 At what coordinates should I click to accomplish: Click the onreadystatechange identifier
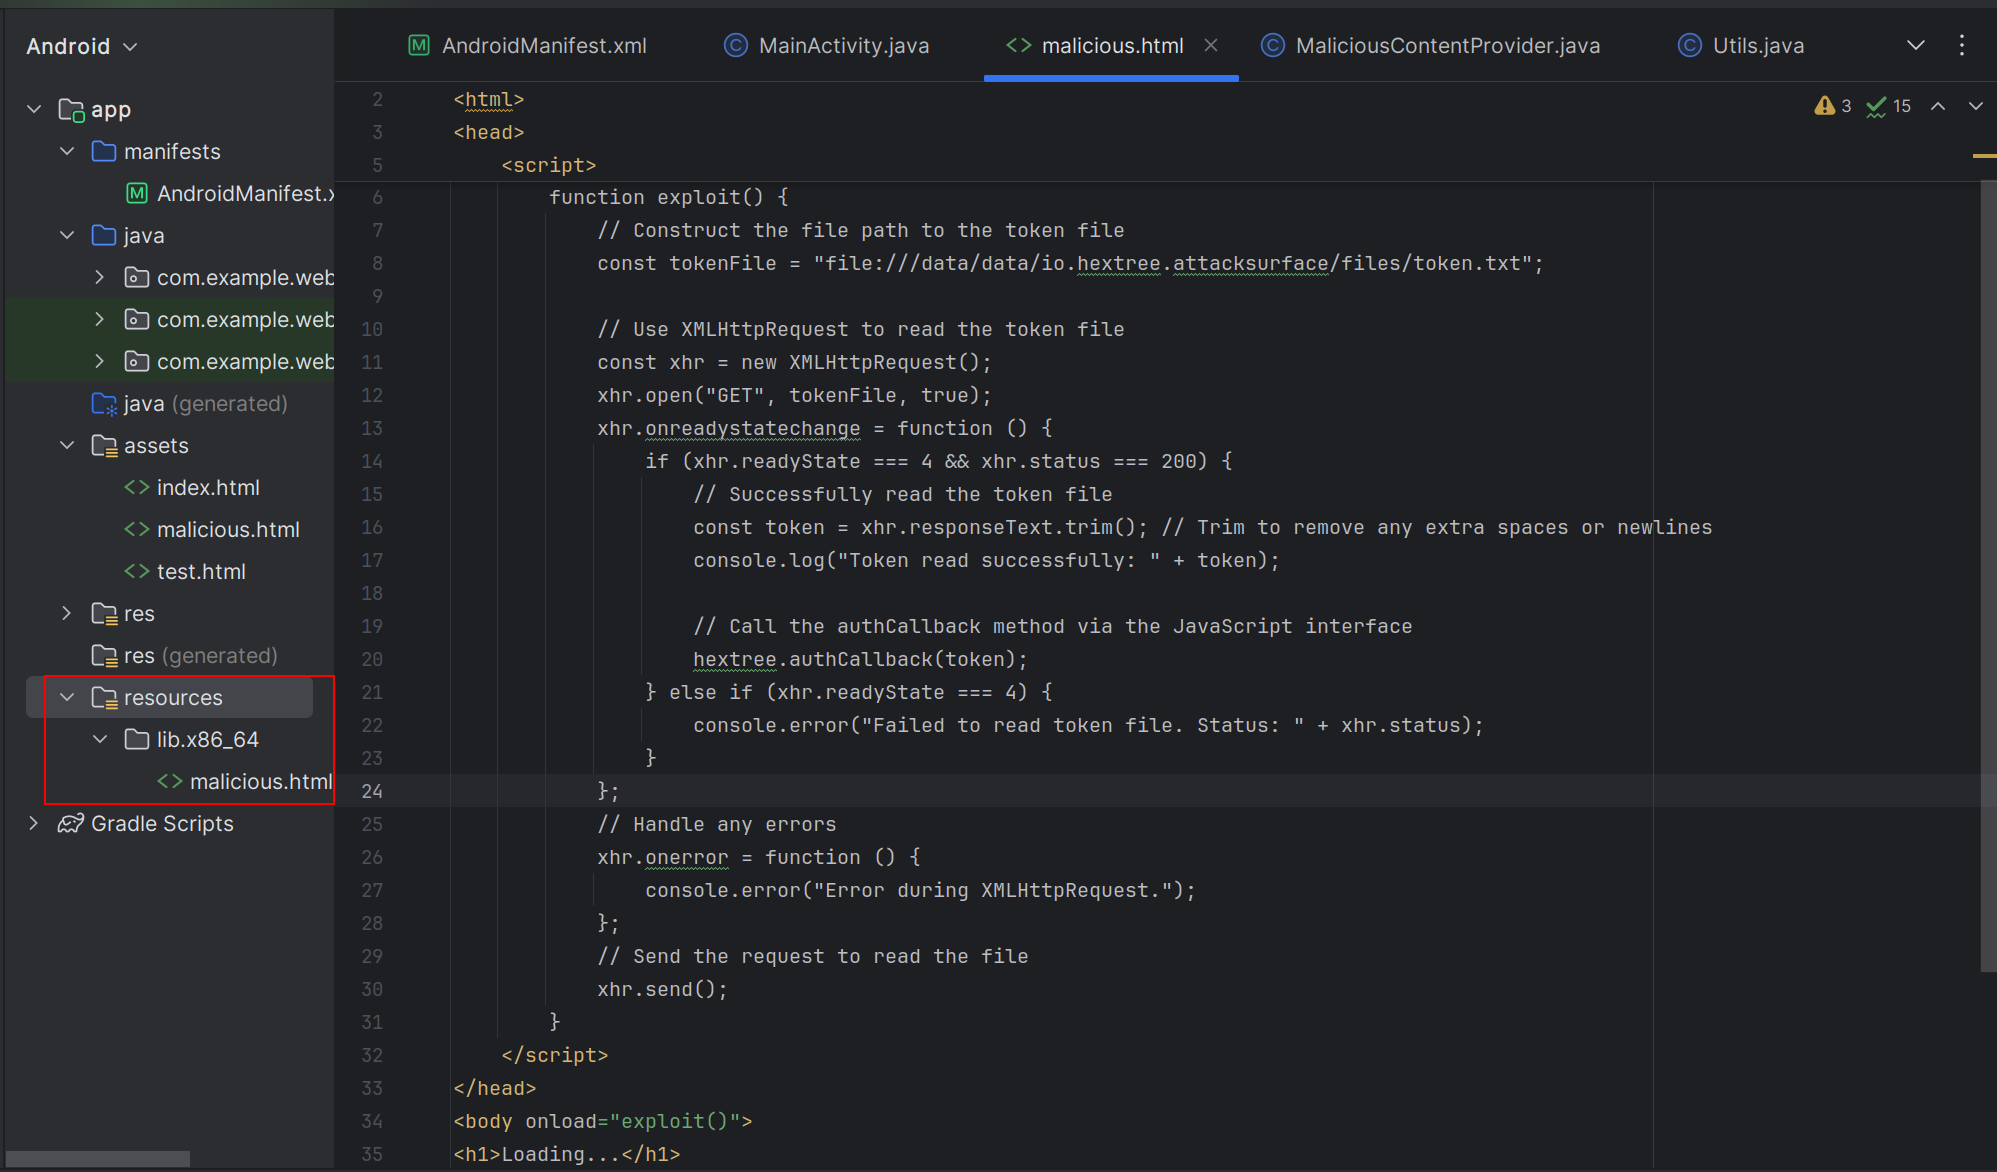[x=752, y=428]
